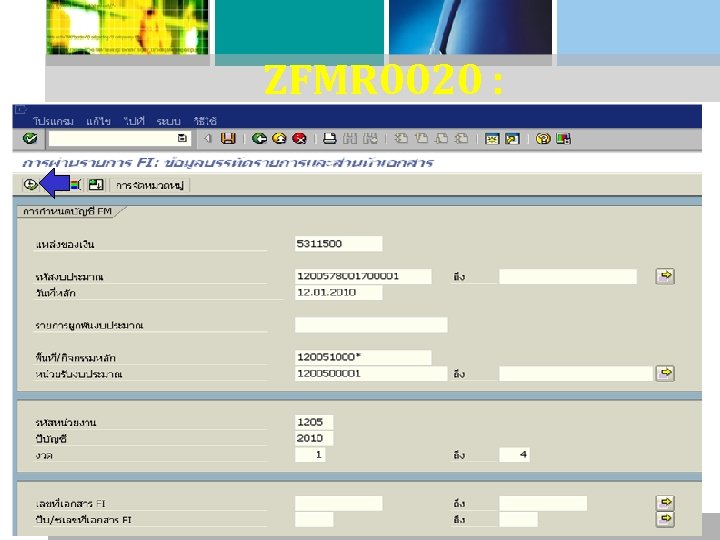Click the field containing 5311500

pos(338,243)
